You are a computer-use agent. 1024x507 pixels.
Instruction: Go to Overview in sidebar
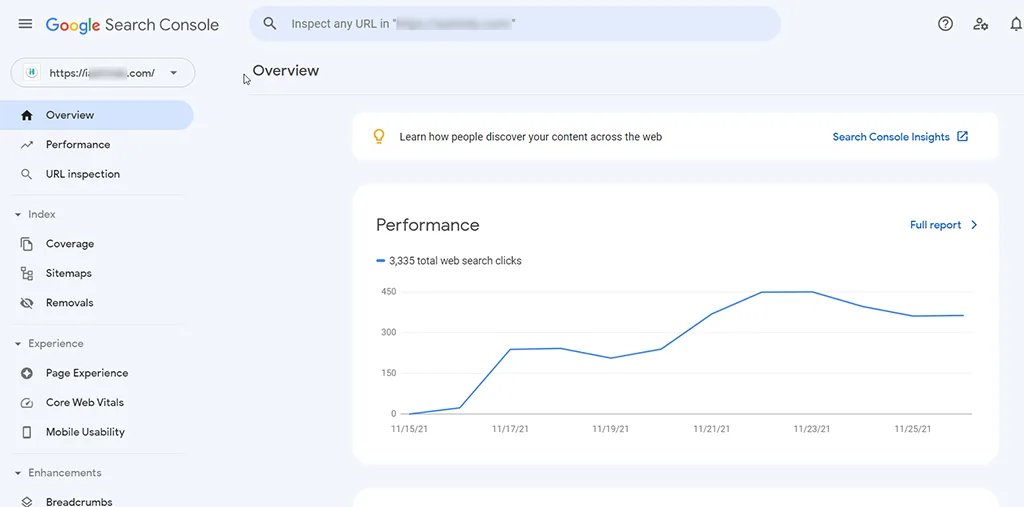97,115
